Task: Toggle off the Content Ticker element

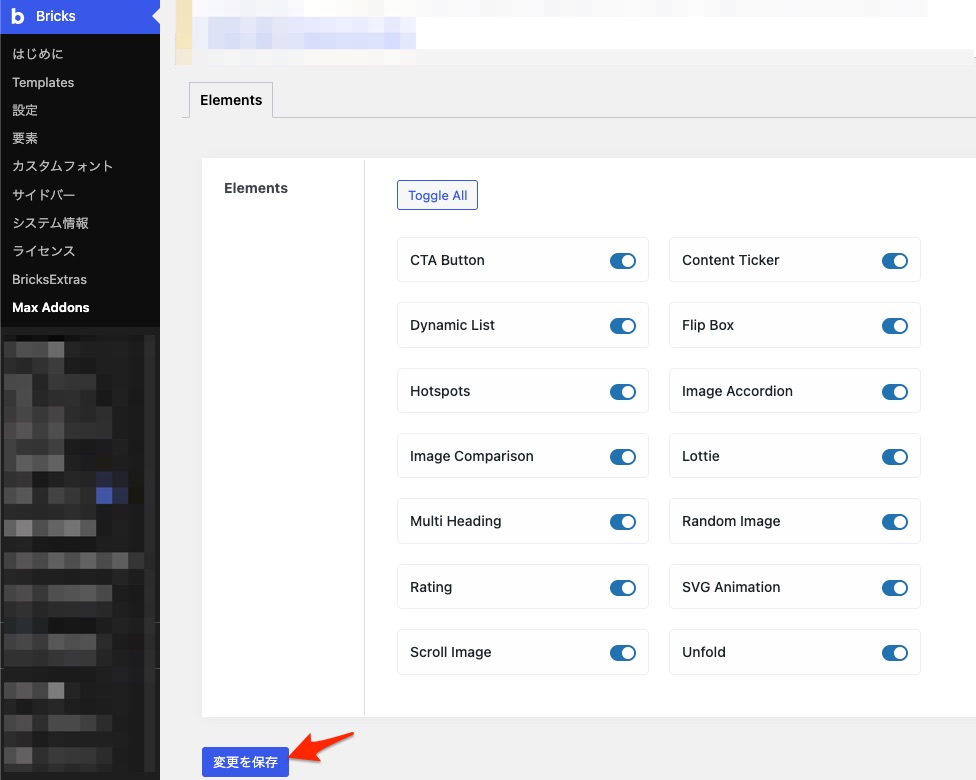Action: 895,260
